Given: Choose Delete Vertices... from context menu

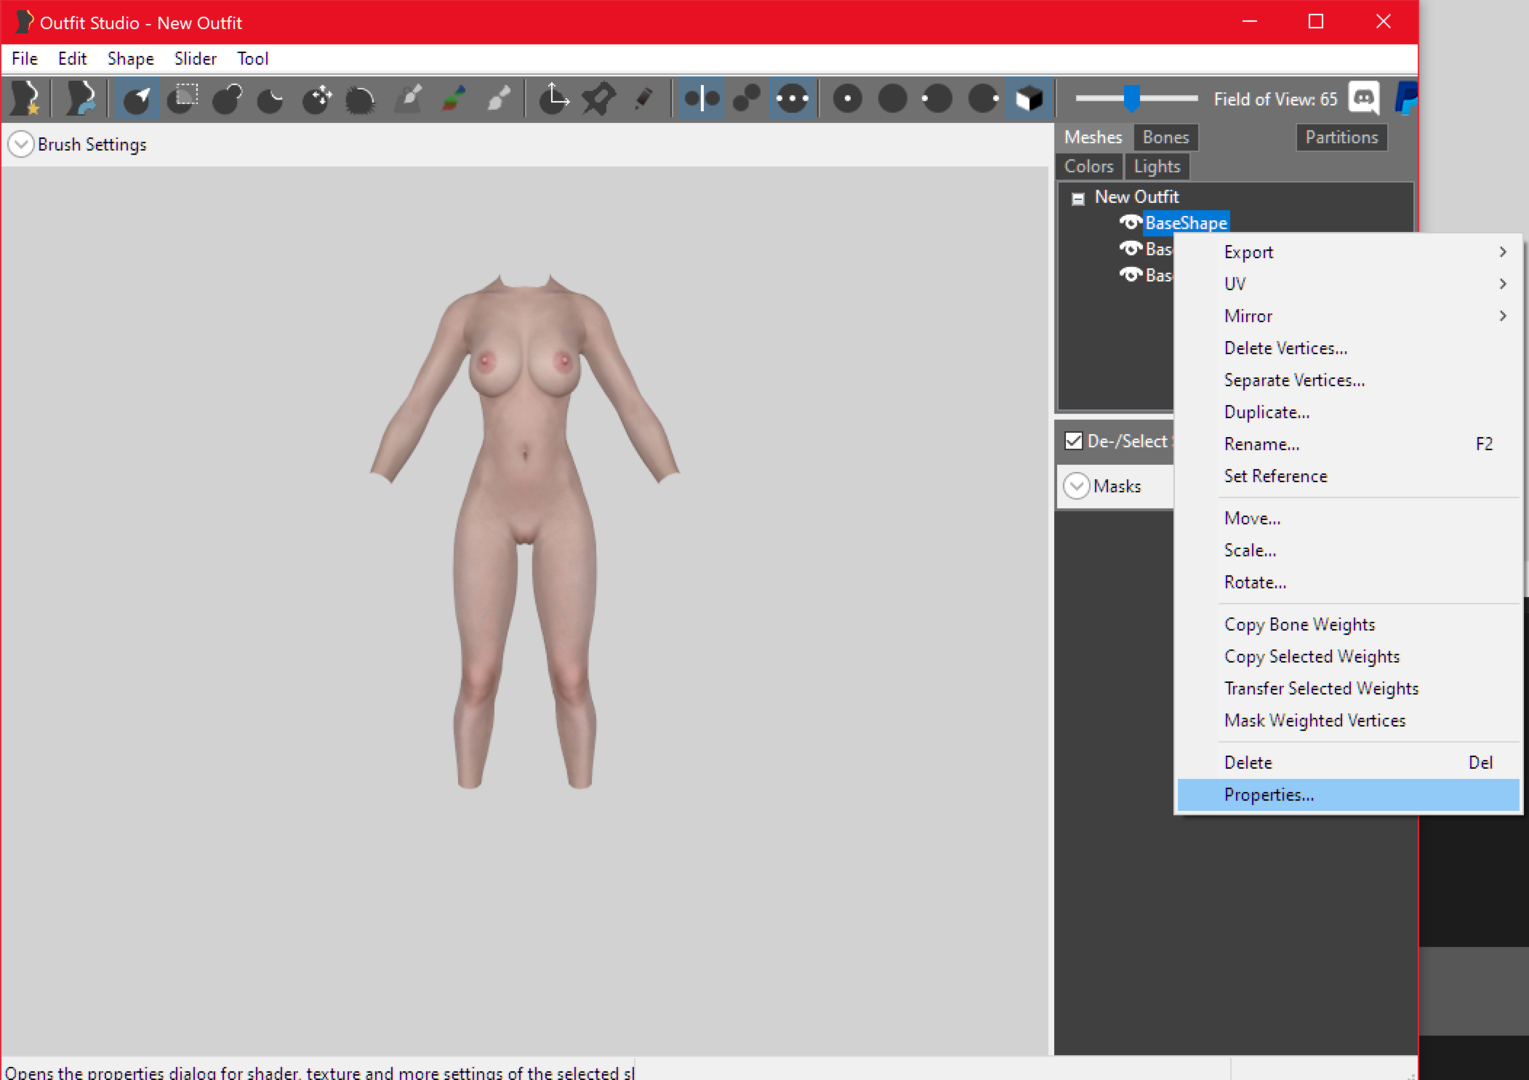Looking at the screenshot, I should (x=1348, y=348).
